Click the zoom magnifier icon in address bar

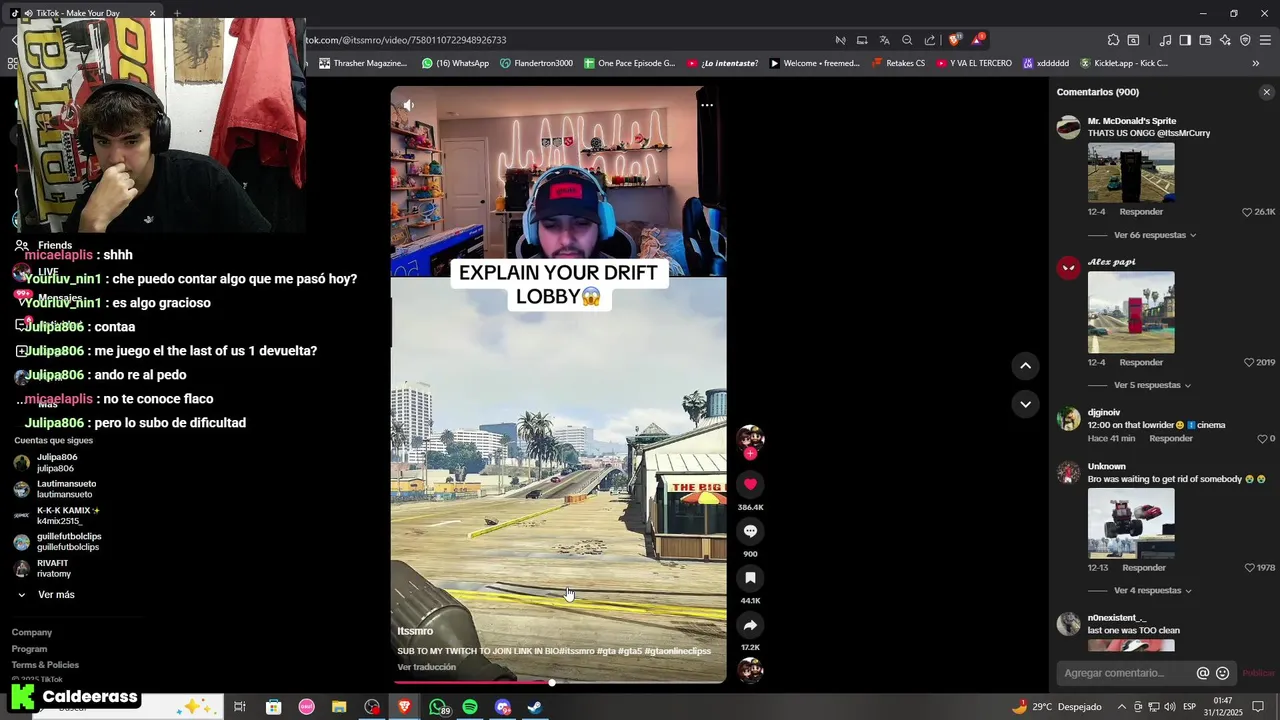[907, 40]
